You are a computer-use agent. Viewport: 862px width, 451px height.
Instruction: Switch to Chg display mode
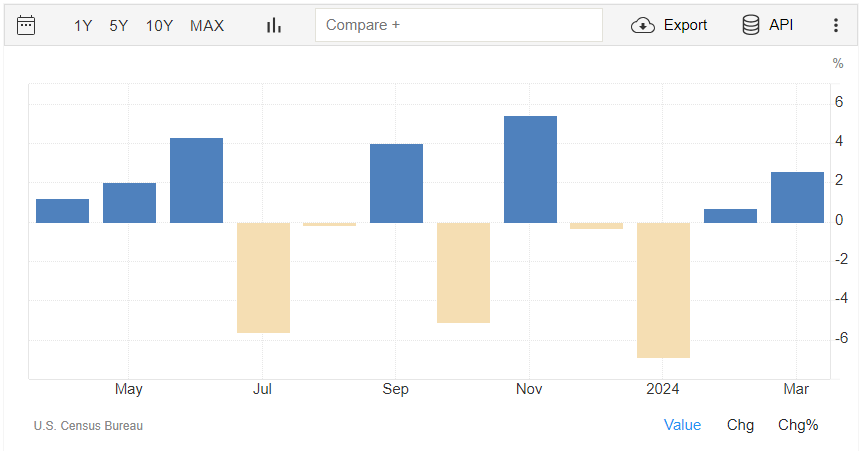coord(740,425)
